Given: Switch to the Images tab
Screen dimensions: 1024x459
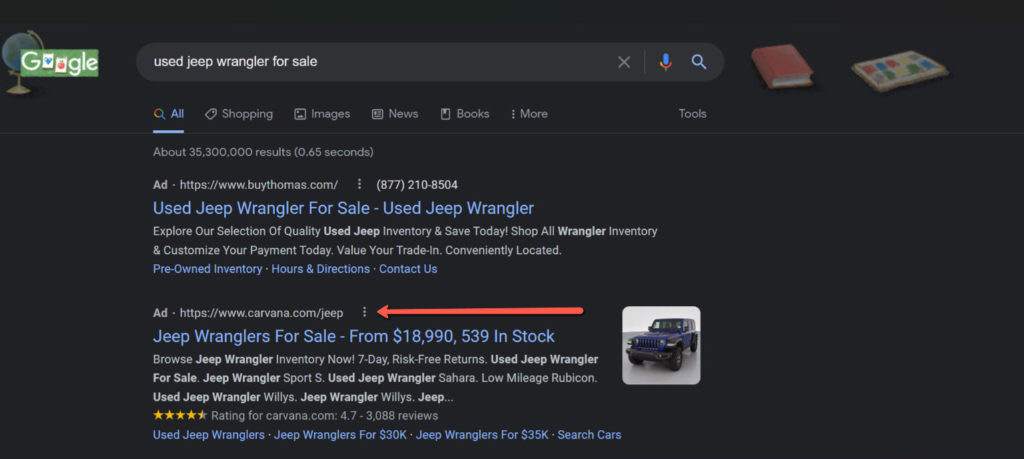Looking at the screenshot, I should [x=322, y=114].
